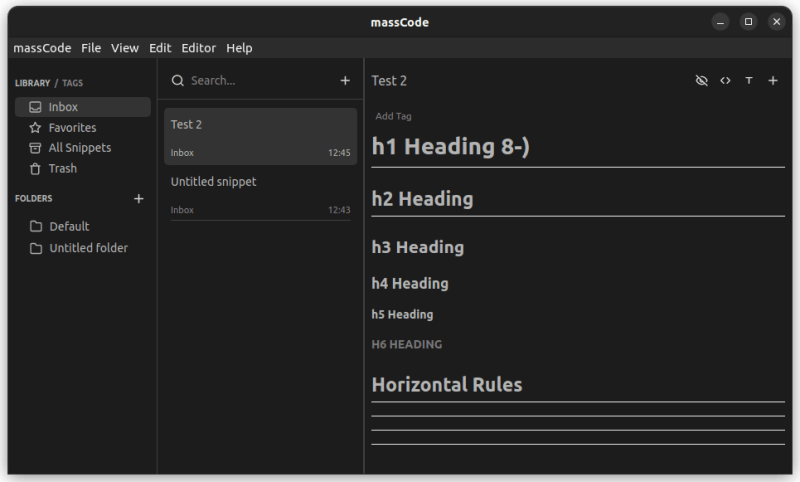Create new snippet using plus beside search
800x482 pixels.
[x=345, y=81]
